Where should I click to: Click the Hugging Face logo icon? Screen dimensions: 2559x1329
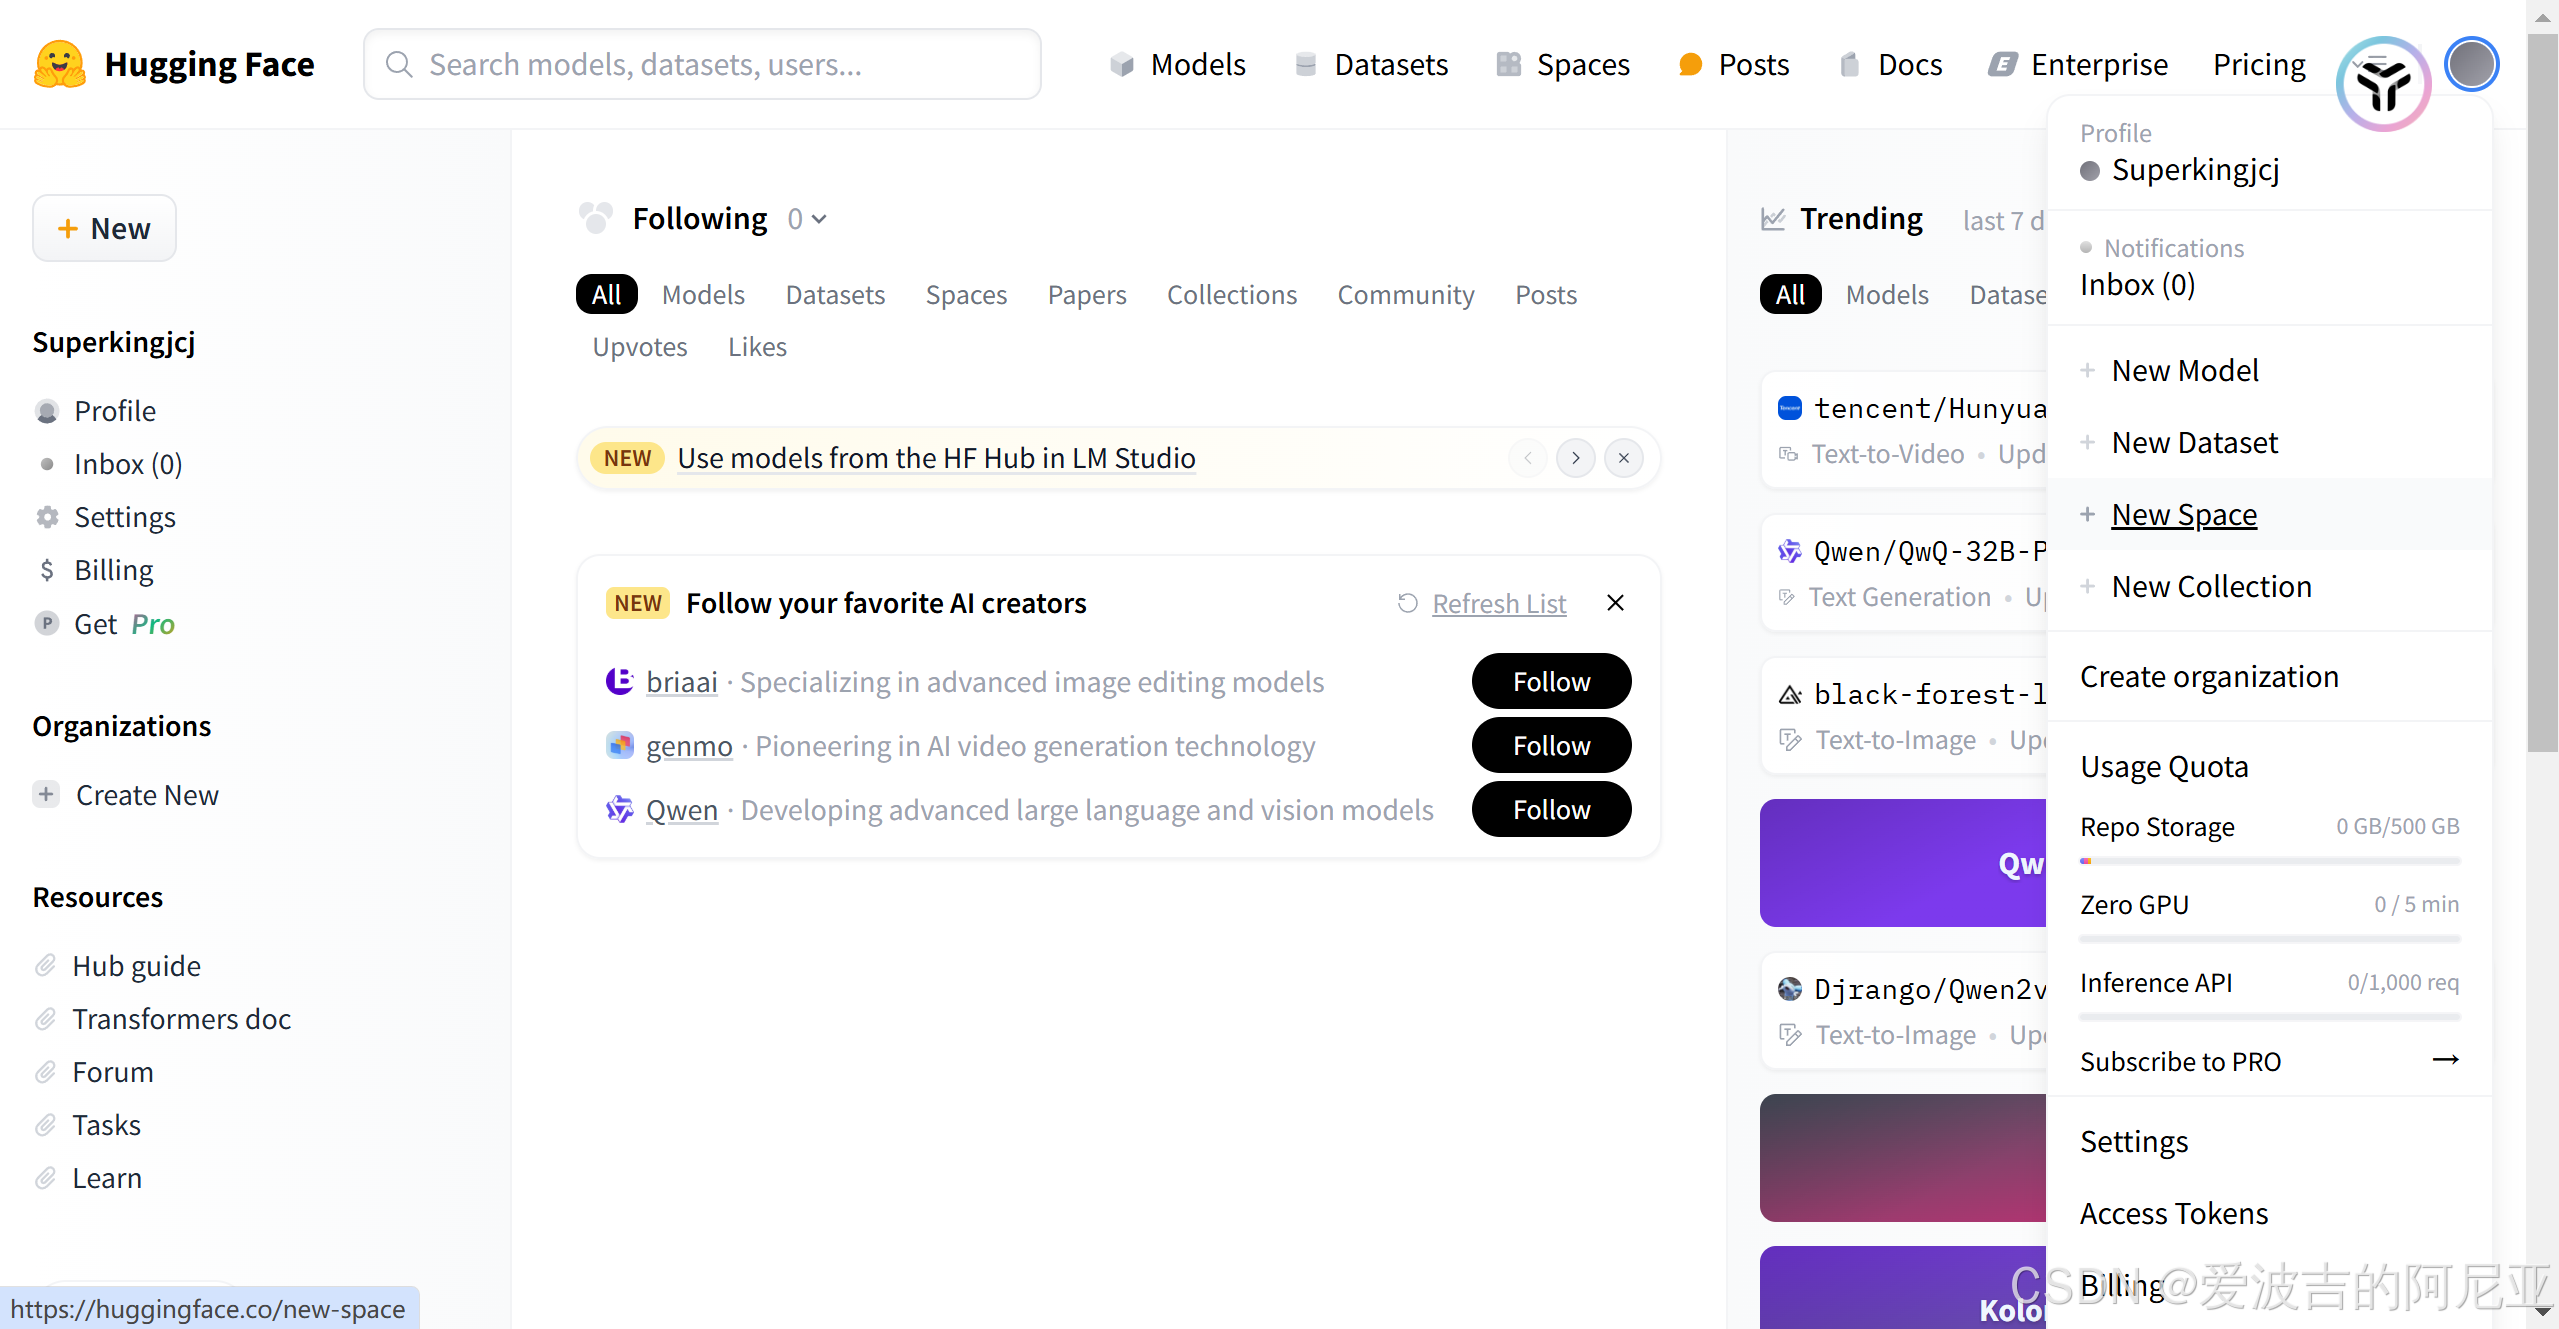tap(60, 64)
